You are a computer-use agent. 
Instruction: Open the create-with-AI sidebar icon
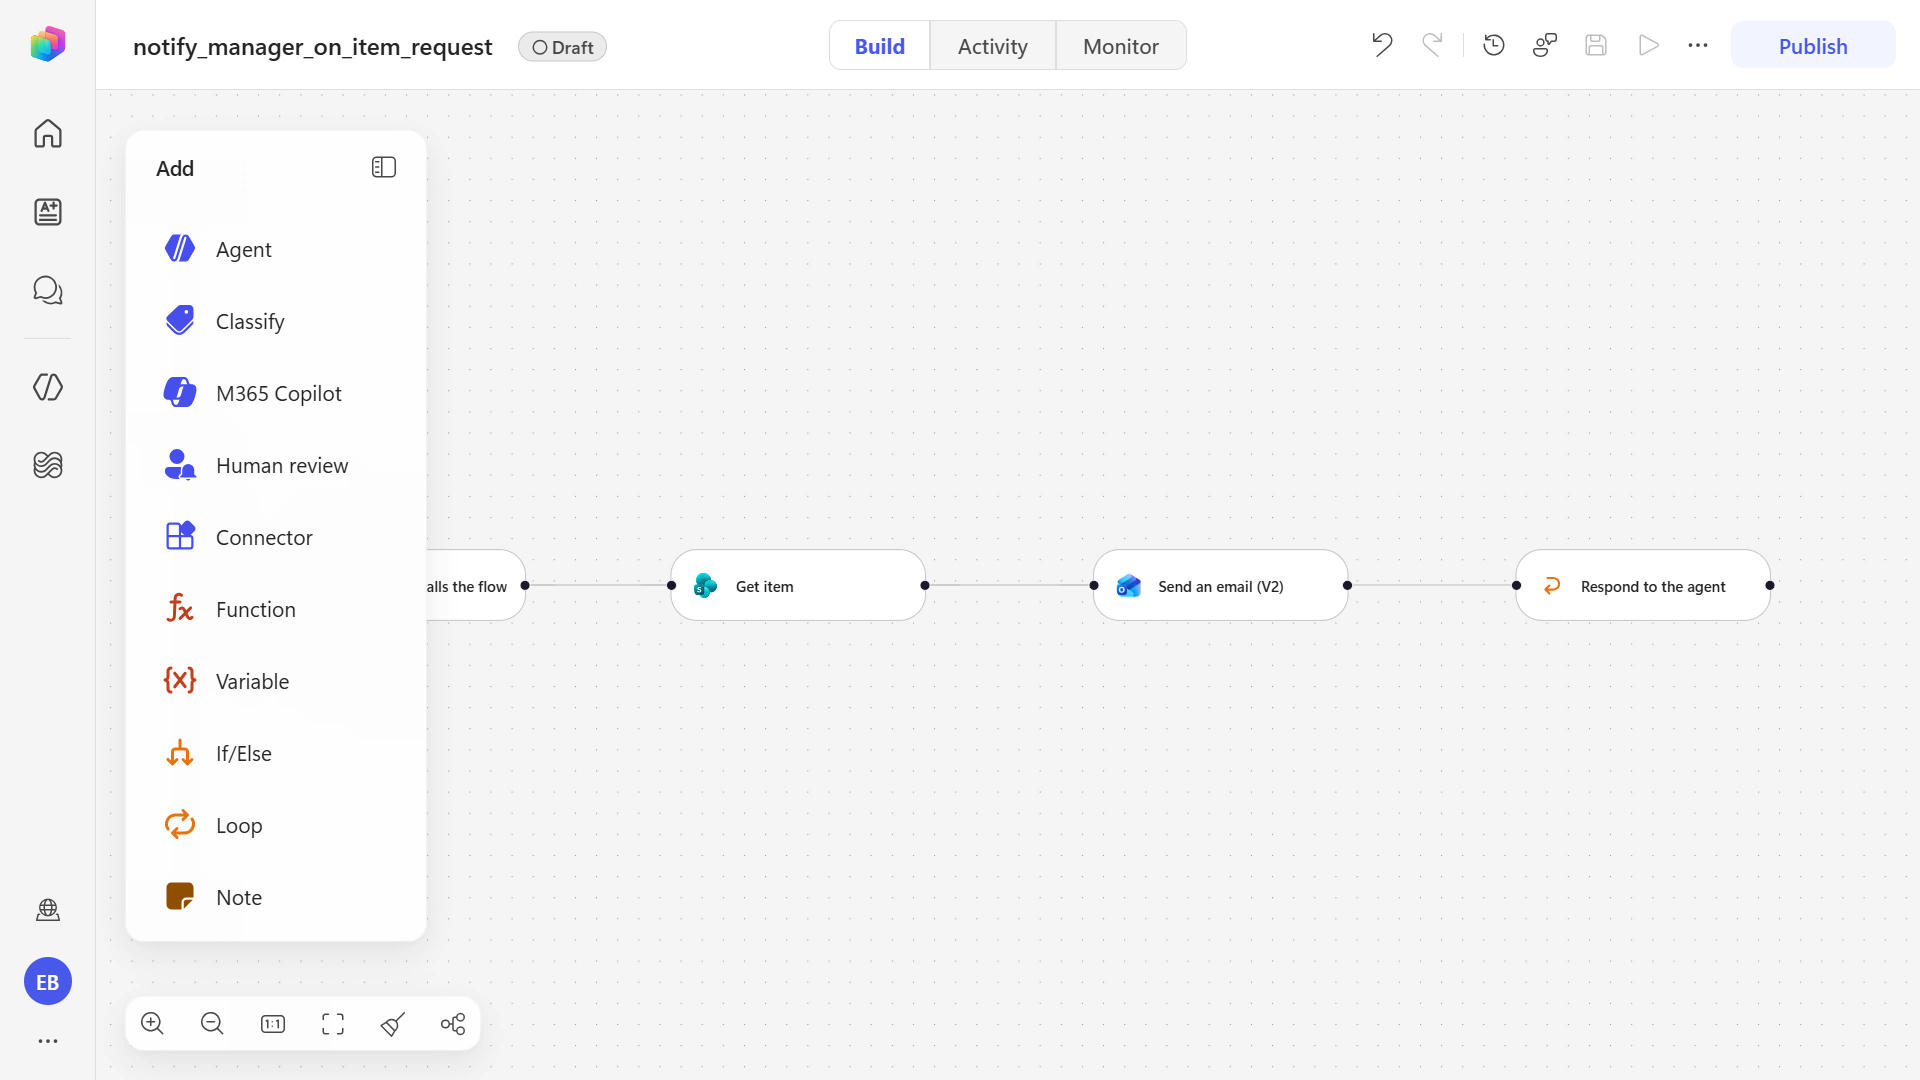point(47,211)
